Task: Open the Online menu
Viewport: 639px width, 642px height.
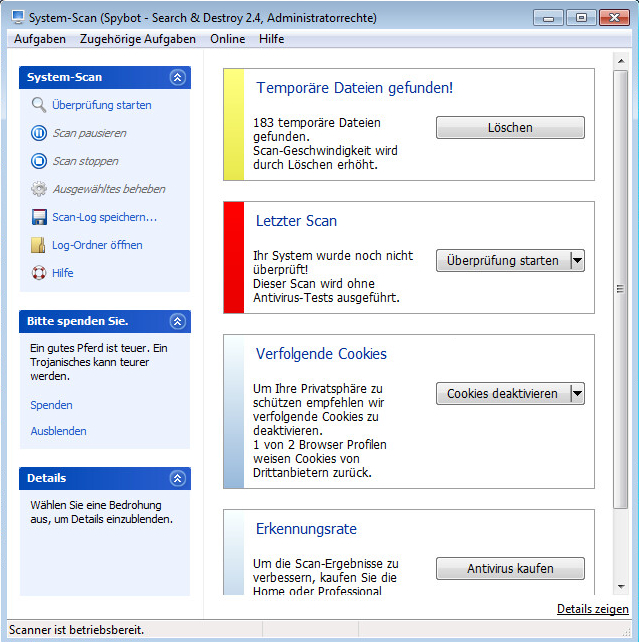Action: click(228, 39)
